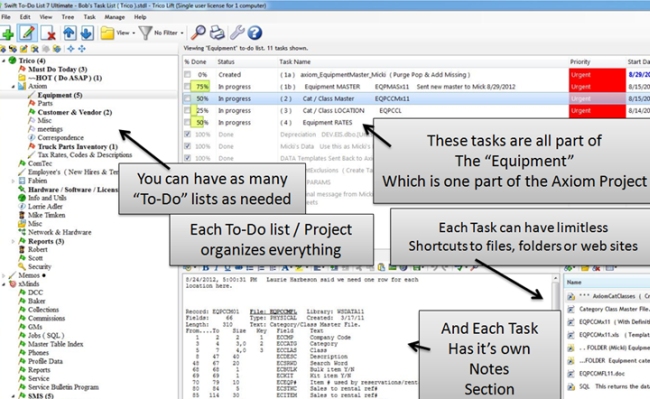Open settings via the wrench icon

coord(237,33)
